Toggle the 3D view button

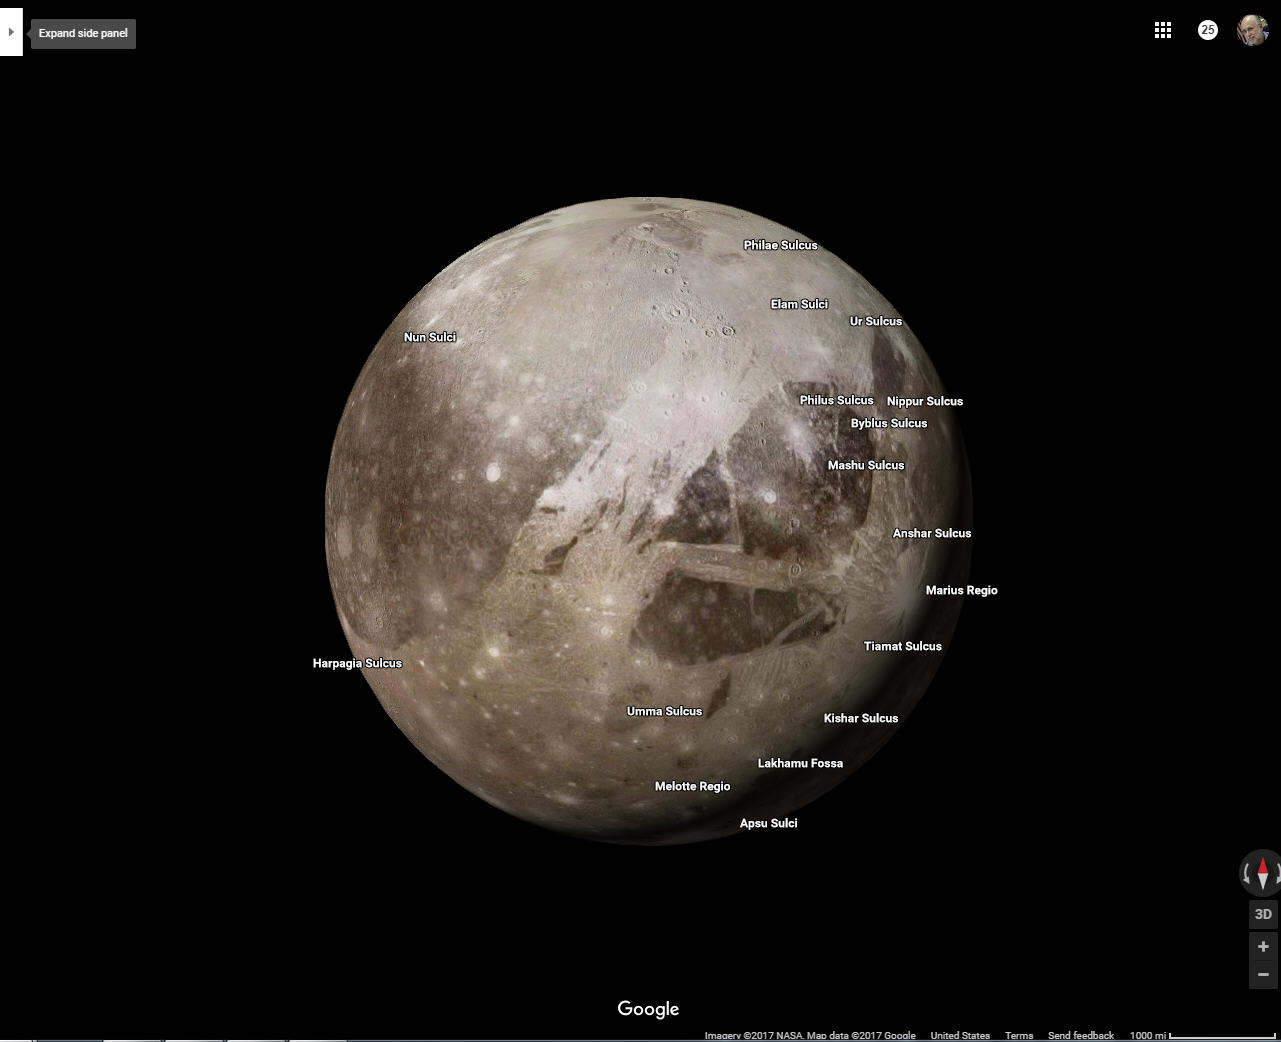tap(1263, 914)
